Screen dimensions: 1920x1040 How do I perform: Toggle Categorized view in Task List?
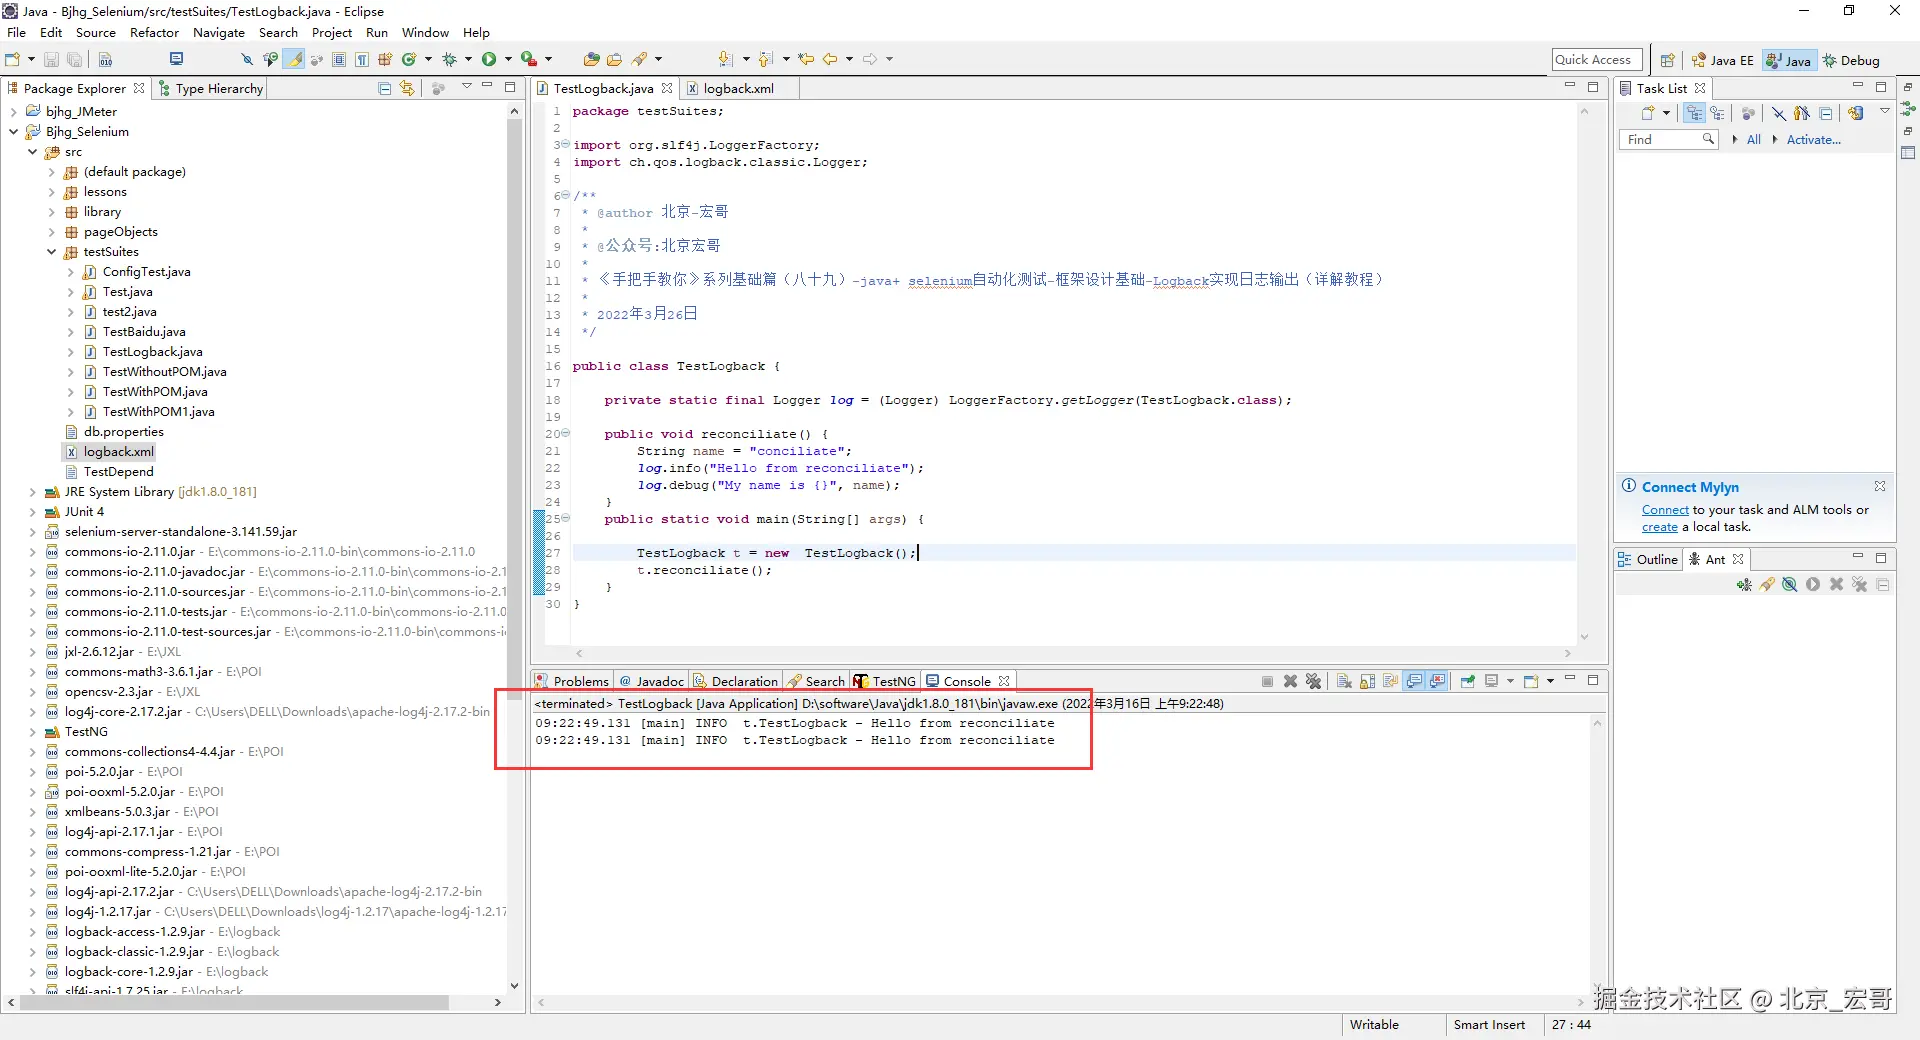point(1694,113)
